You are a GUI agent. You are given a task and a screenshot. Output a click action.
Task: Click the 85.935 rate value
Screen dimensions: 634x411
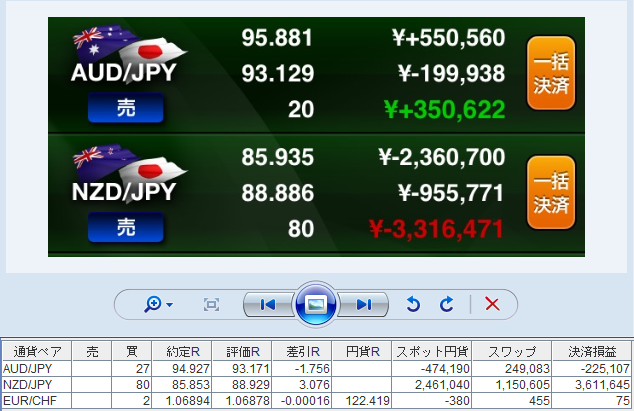pyautogui.click(x=278, y=157)
